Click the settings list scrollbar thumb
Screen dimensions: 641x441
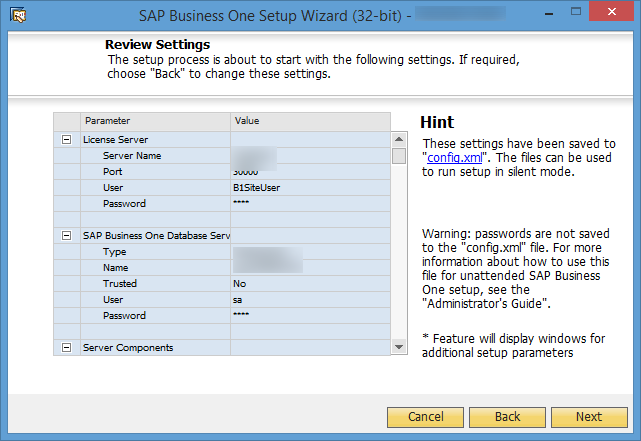coord(399,156)
